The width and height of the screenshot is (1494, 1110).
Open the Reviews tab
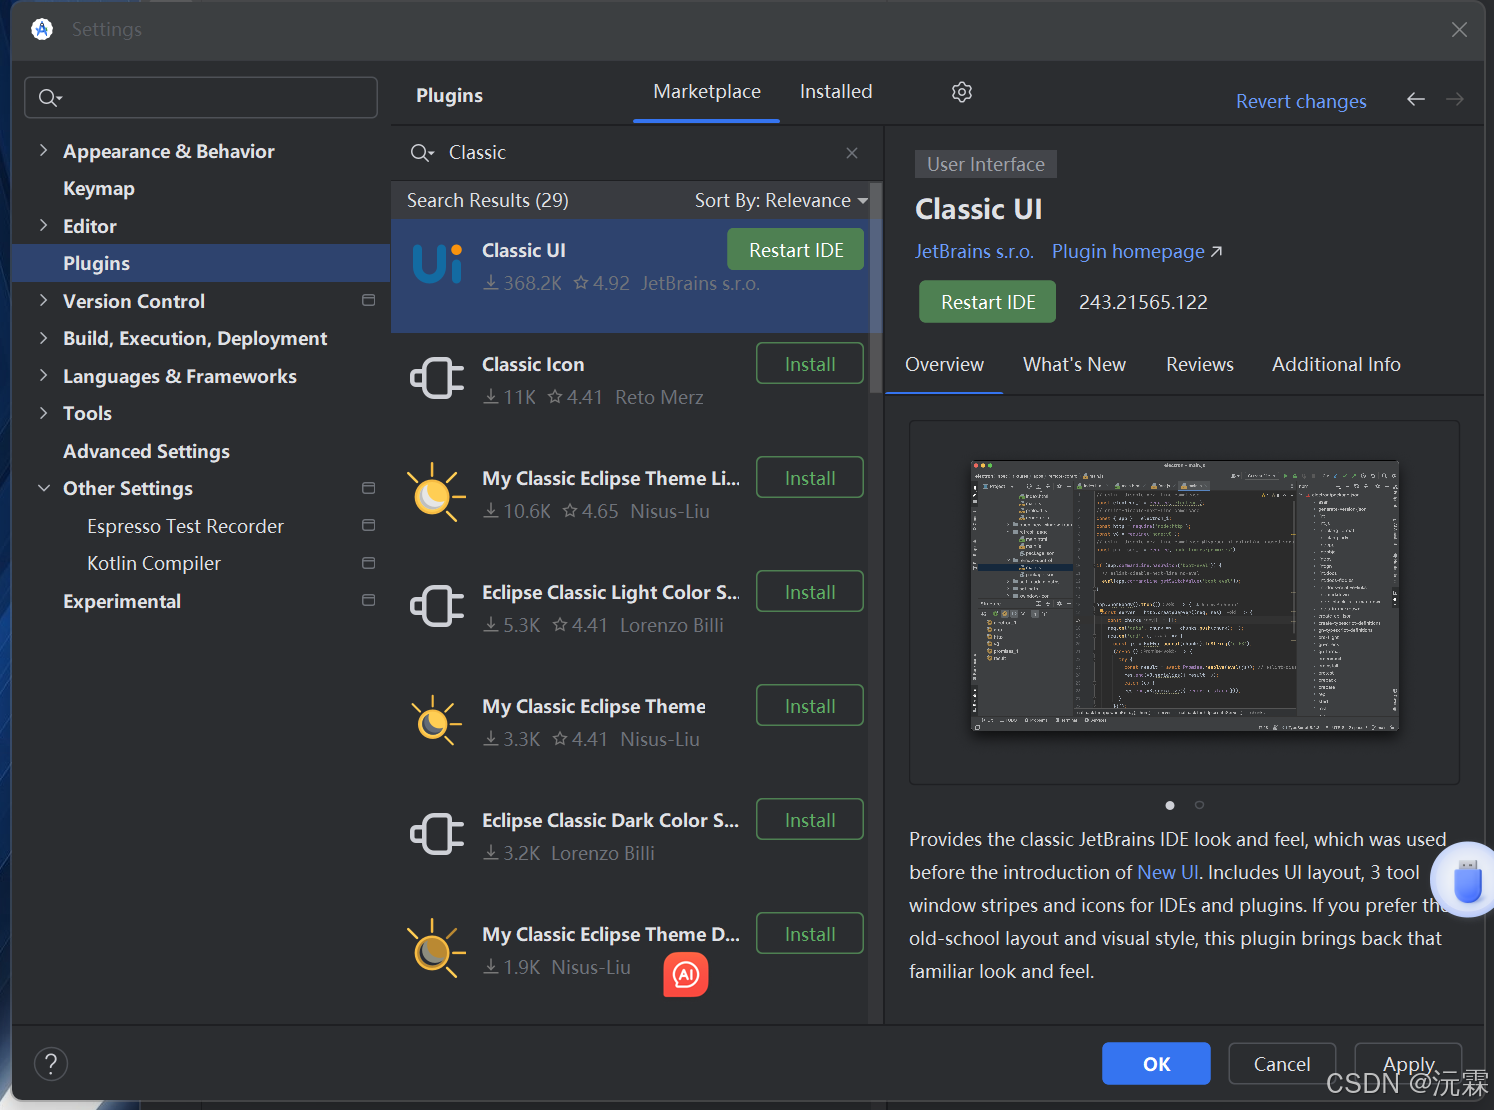[x=1200, y=365]
